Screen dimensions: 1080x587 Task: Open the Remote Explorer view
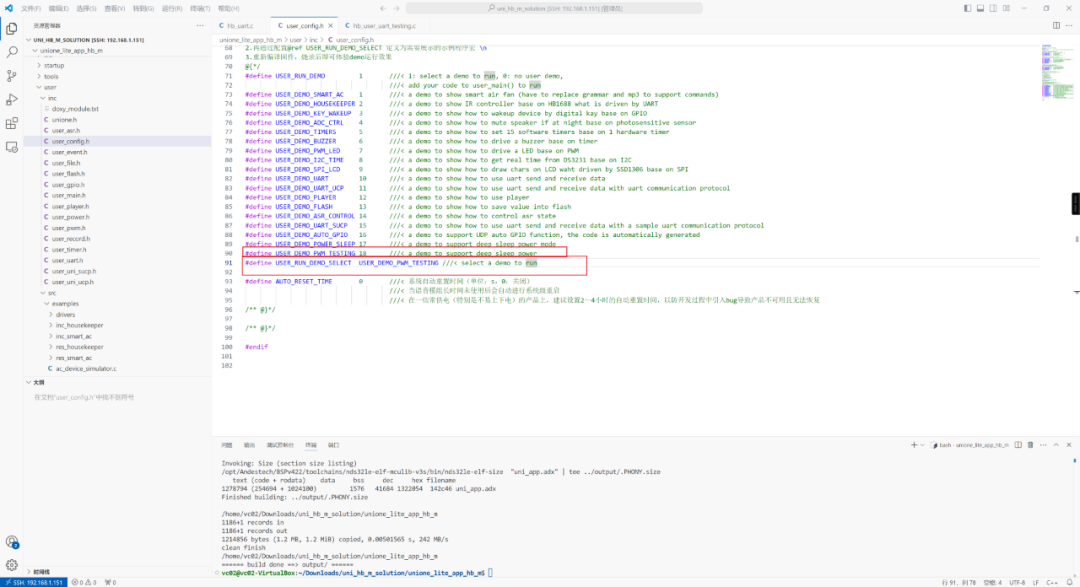click(x=12, y=147)
